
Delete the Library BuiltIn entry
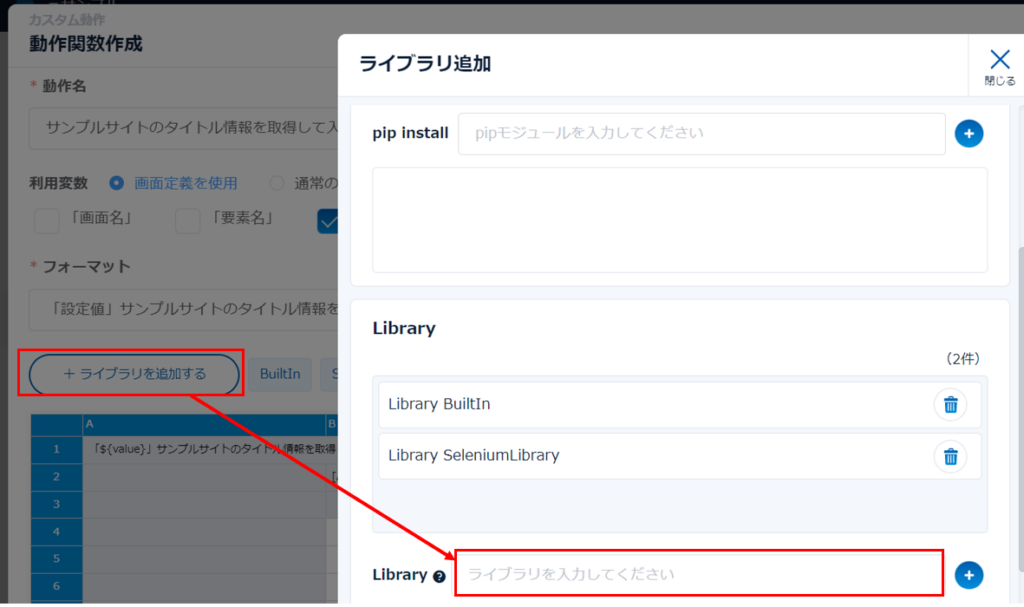point(950,405)
